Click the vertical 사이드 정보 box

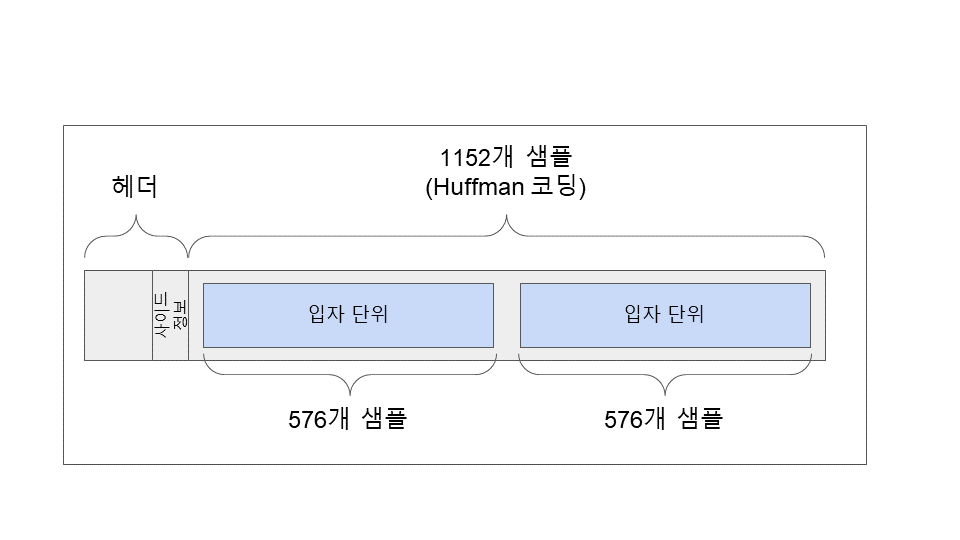tap(170, 315)
